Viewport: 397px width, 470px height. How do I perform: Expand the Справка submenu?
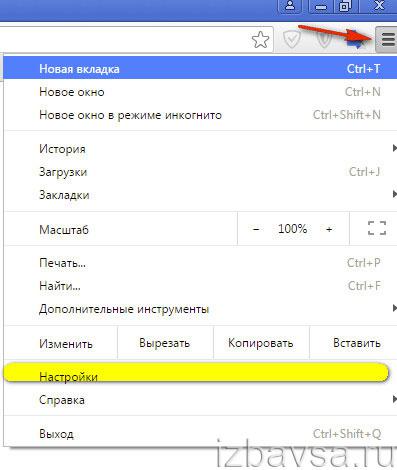tap(200, 400)
